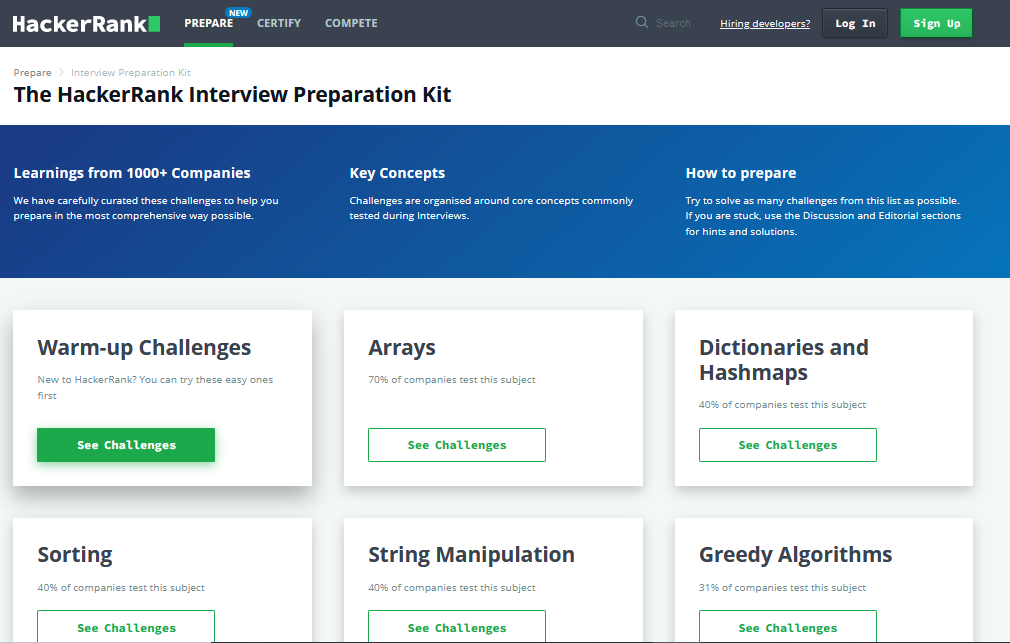Focus the Search input field
The width and height of the screenshot is (1010, 643).
(673, 23)
